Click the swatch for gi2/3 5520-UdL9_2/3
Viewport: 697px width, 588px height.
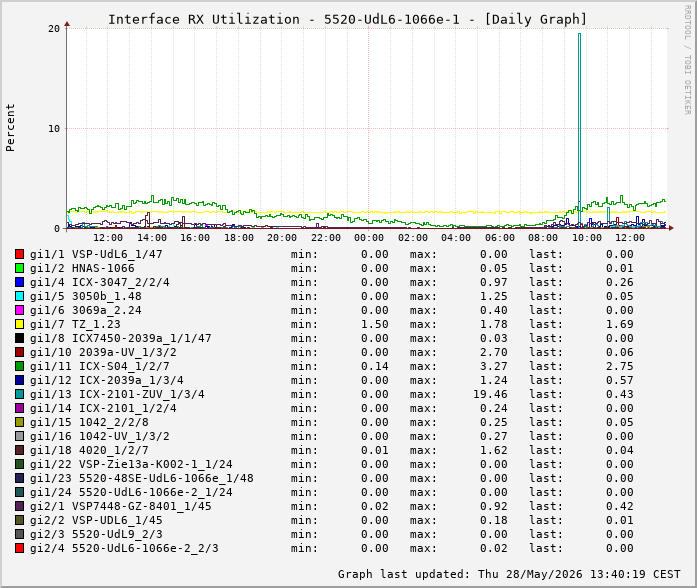pyautogui.click(x=19, y=534)
